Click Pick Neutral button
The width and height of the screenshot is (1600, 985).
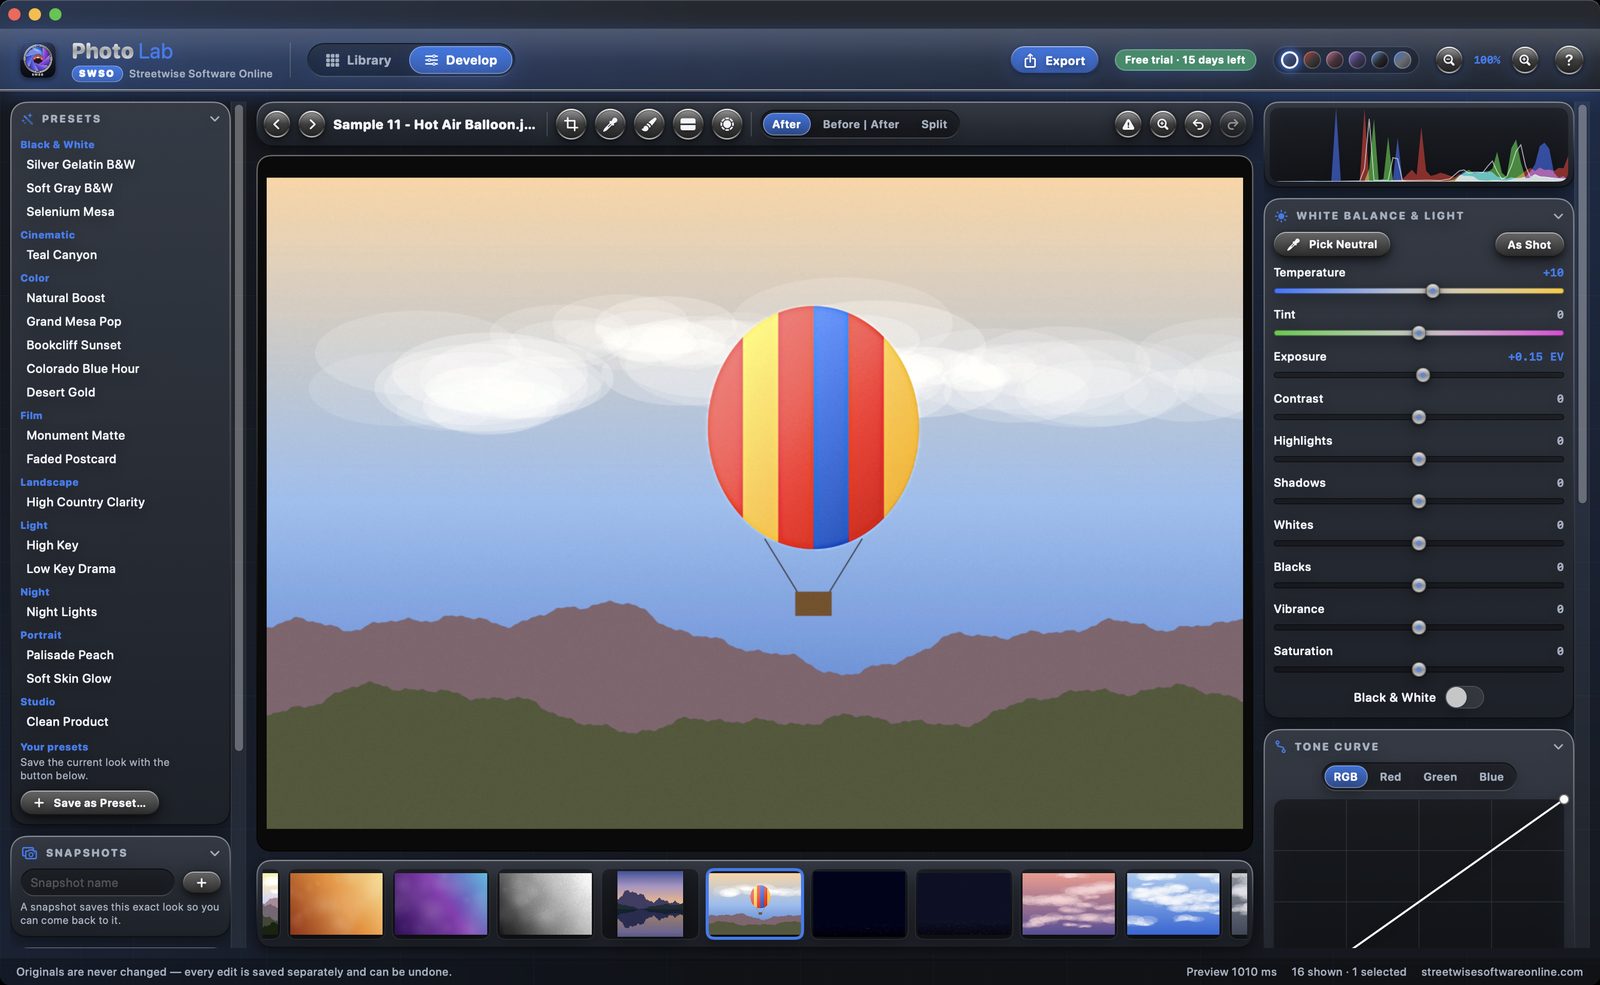click(x=1332, y=244)
